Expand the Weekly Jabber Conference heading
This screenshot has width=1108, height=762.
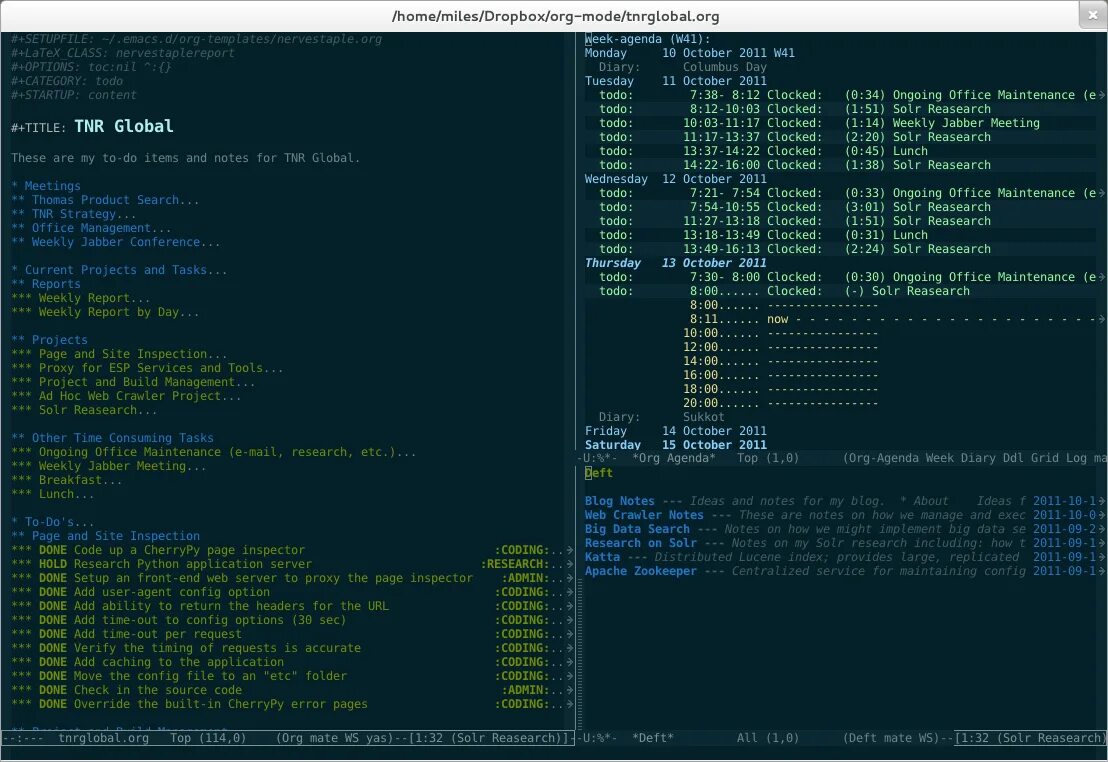pyautogui.click(x=116, y=242)
